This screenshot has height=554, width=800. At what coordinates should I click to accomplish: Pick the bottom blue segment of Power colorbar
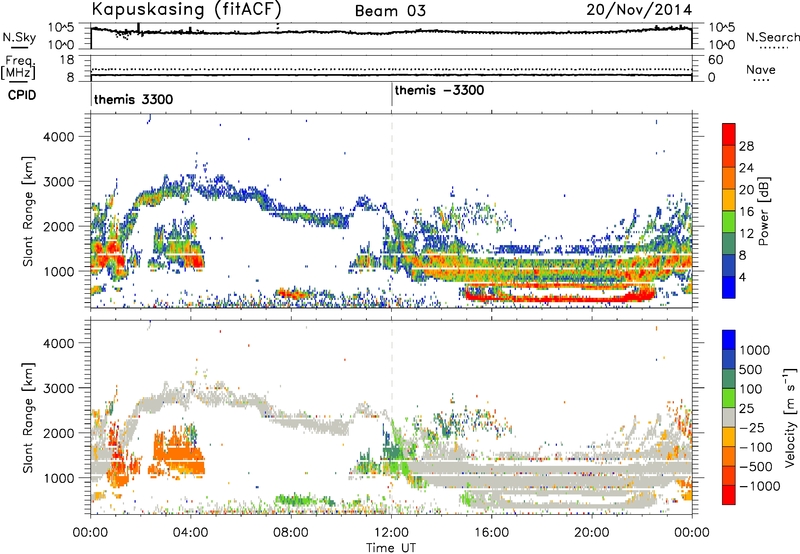tap(729, 287)
